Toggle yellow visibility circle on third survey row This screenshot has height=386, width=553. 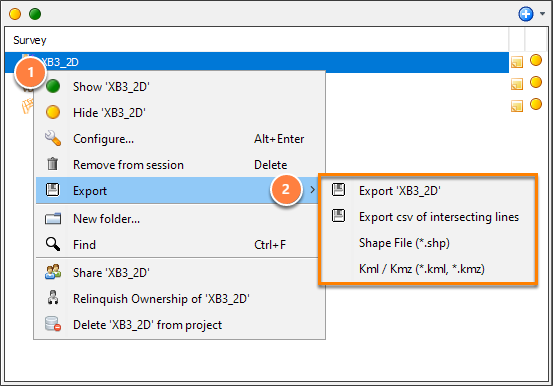pyautogui.click(x=536, y=104)
